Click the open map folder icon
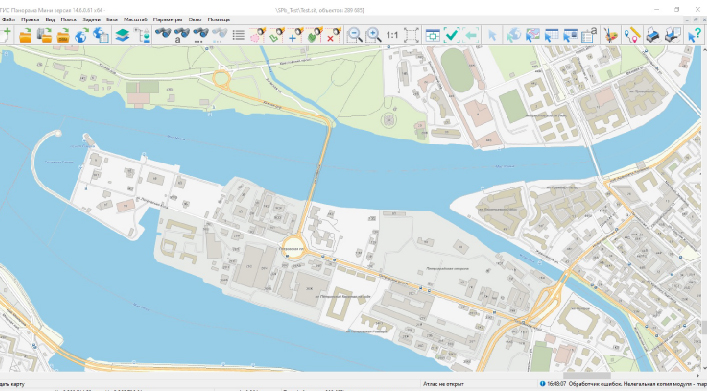Image resolution: width=707 pixels, height=391 pixels. pyautogui.click(x=25, y=35)
